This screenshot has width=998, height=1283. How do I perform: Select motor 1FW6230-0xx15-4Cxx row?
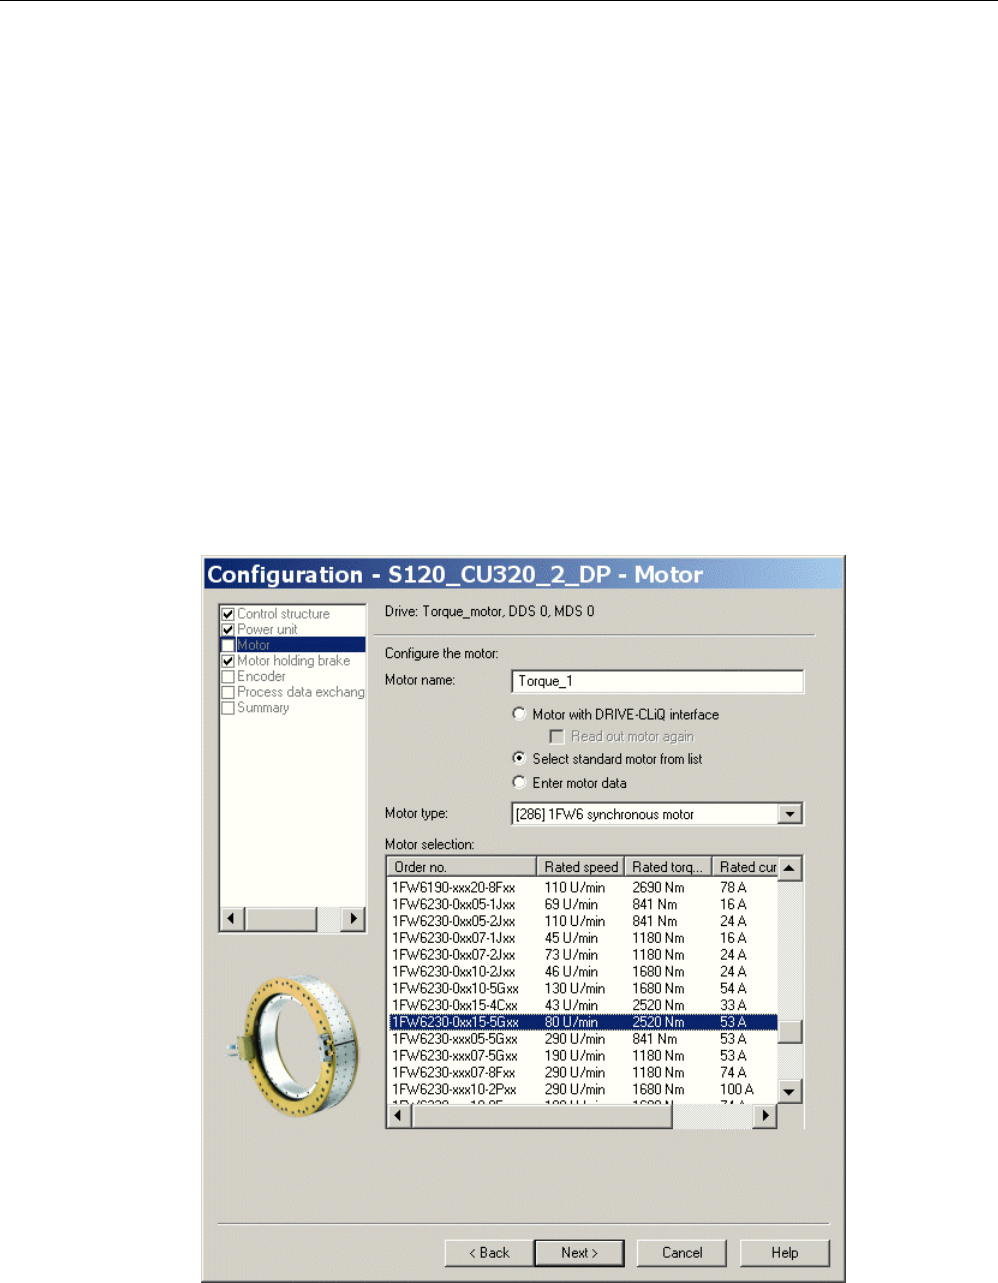pos(582,1005)
